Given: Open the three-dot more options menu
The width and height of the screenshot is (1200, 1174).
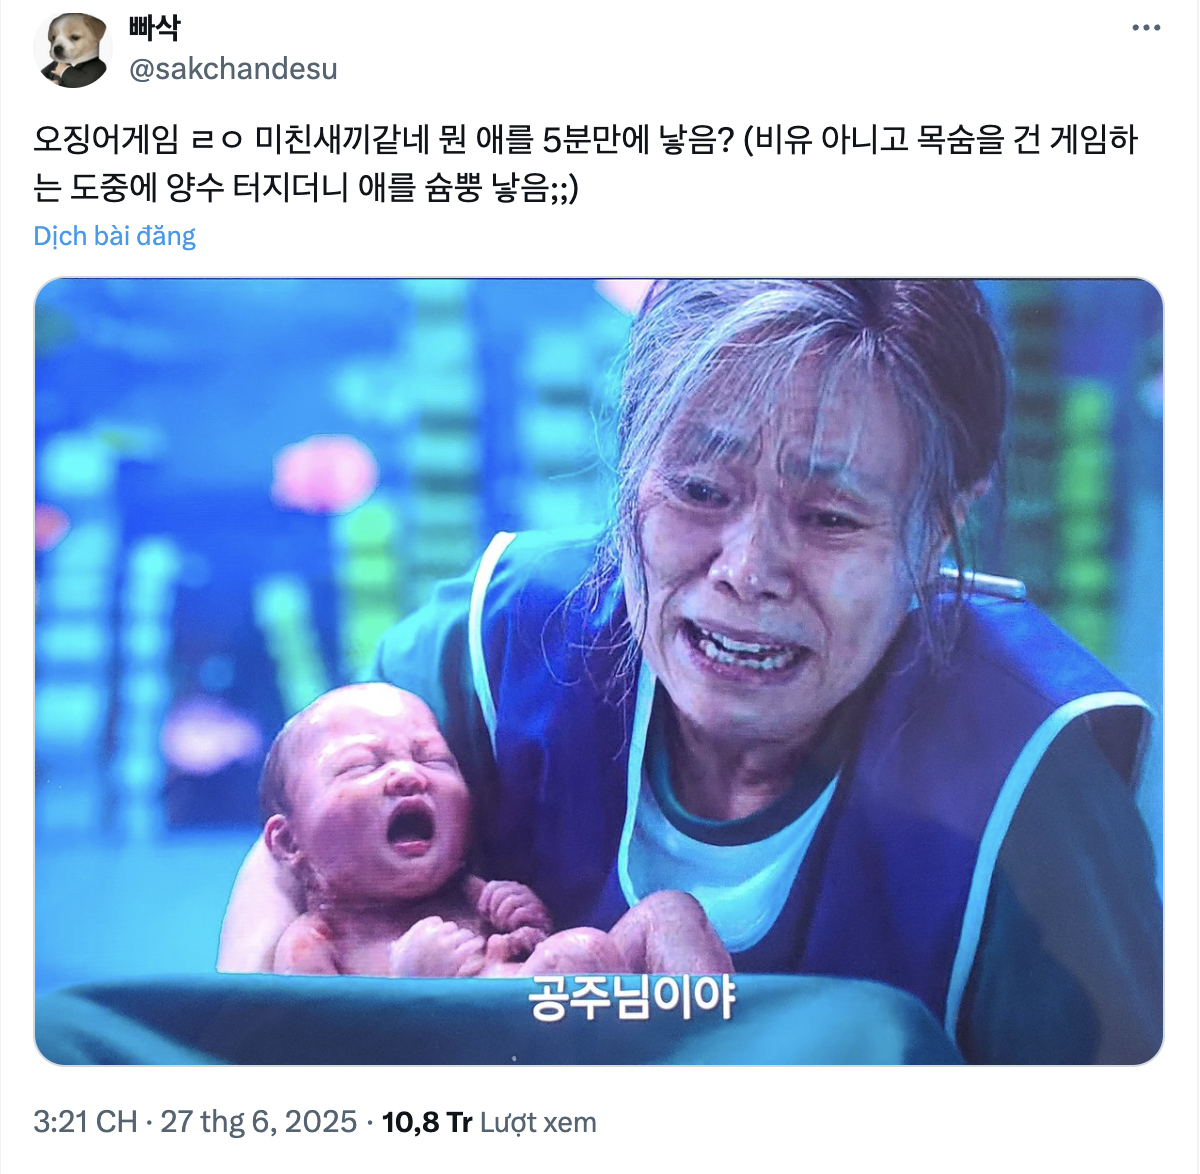Looking at the screenshot, I should tap(1146, 28).
